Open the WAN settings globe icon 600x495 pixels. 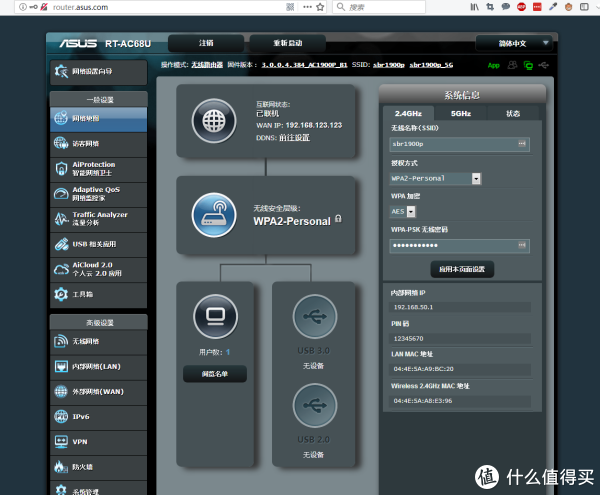tap(61, 391)
